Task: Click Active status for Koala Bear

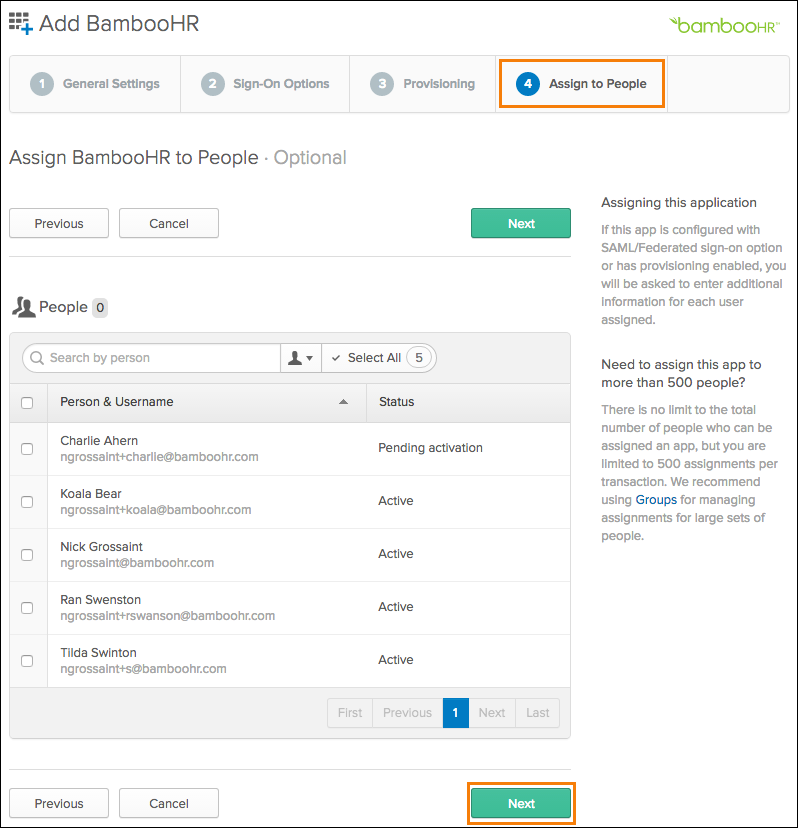Action: click(396, 501)
